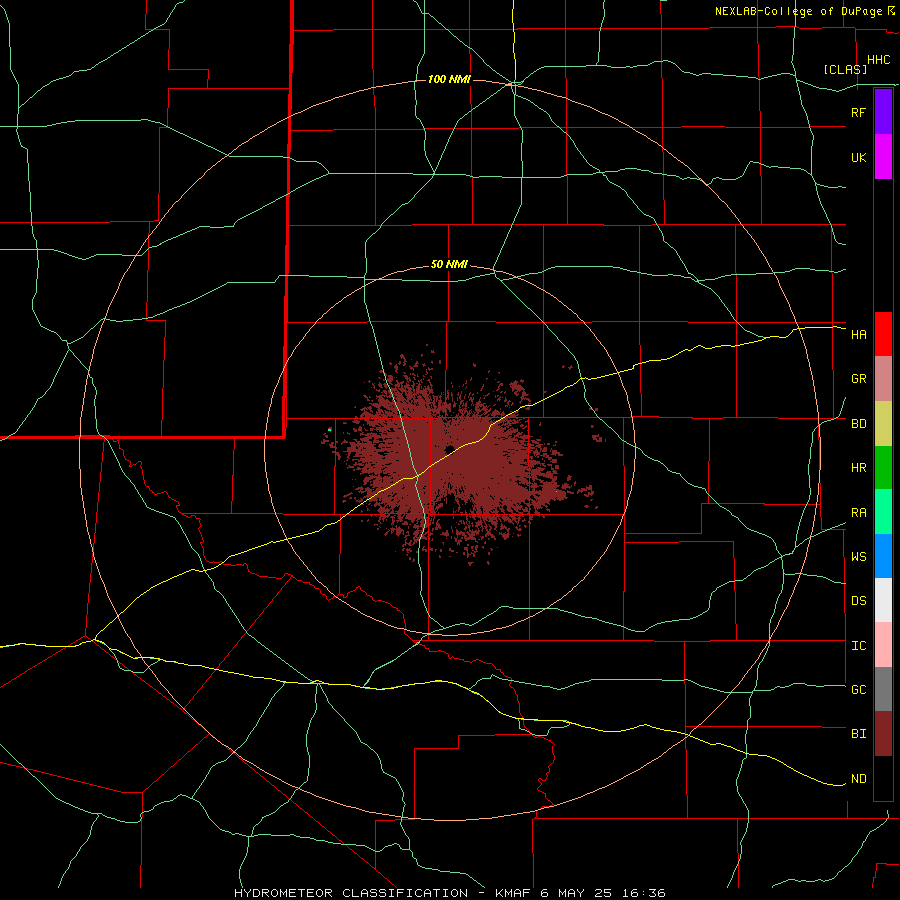Click the UK legend label
900x900 pixels.
(x=859, y=157)
